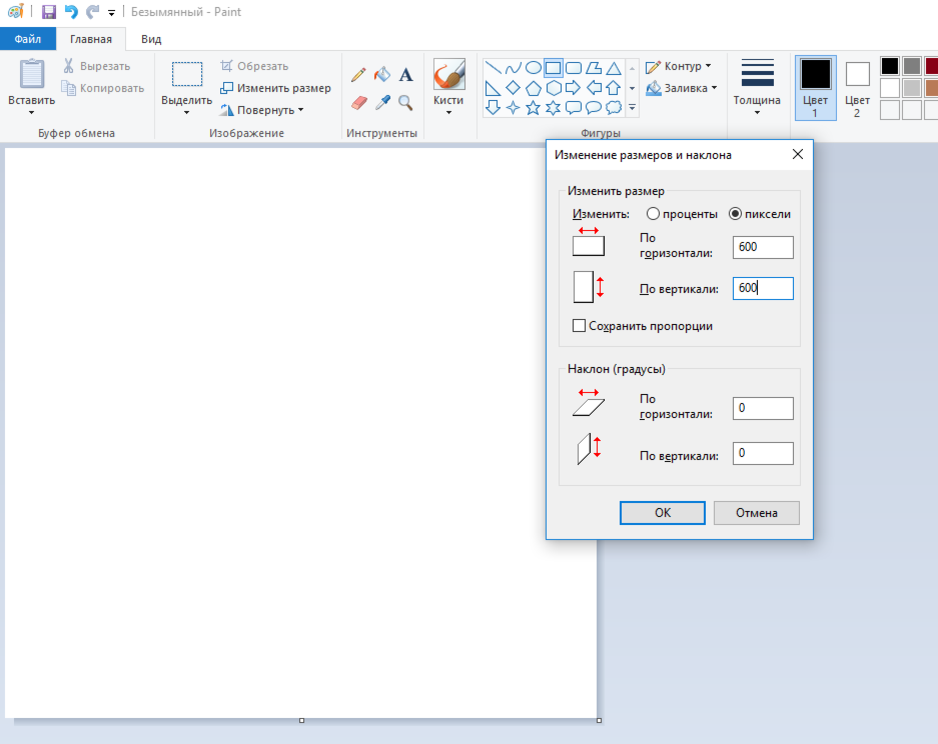Pick the gray palette swatch
The image size is (938, 744).
[x=912, y=66]
